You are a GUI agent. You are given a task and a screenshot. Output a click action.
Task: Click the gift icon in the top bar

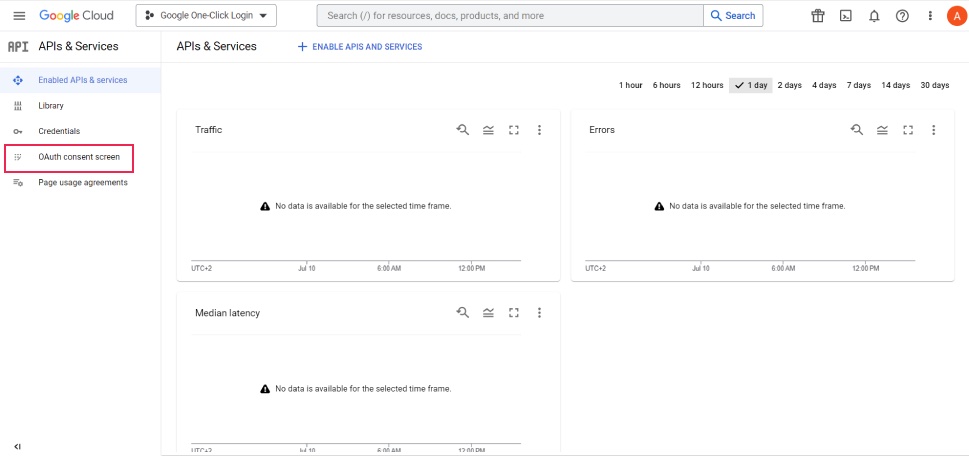tap(818, 16)
